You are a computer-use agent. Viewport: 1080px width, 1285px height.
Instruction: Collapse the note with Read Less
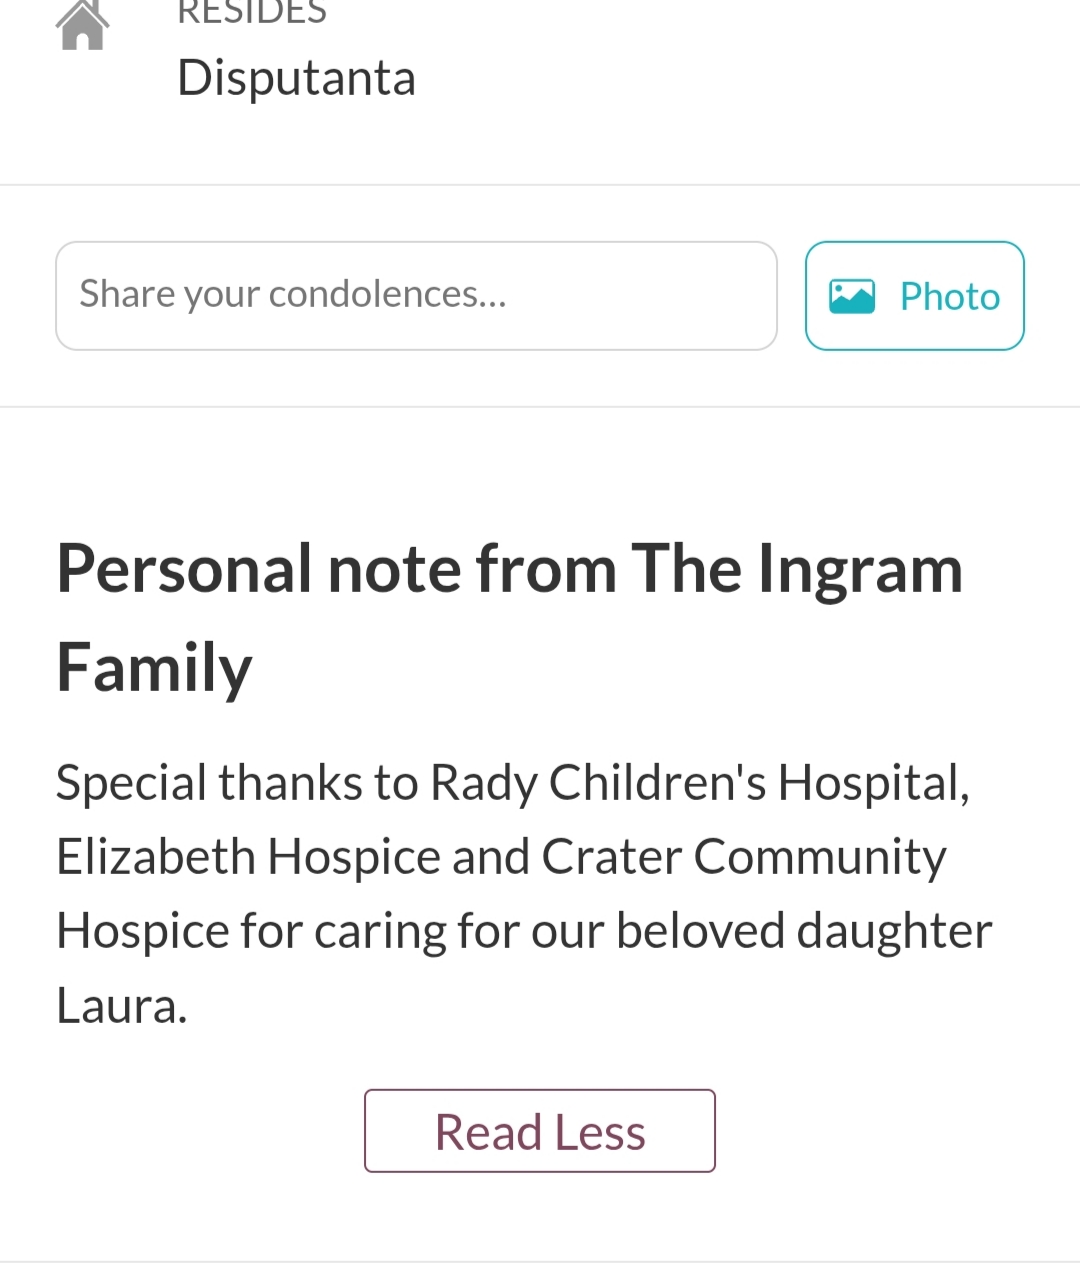[540, 1131]
